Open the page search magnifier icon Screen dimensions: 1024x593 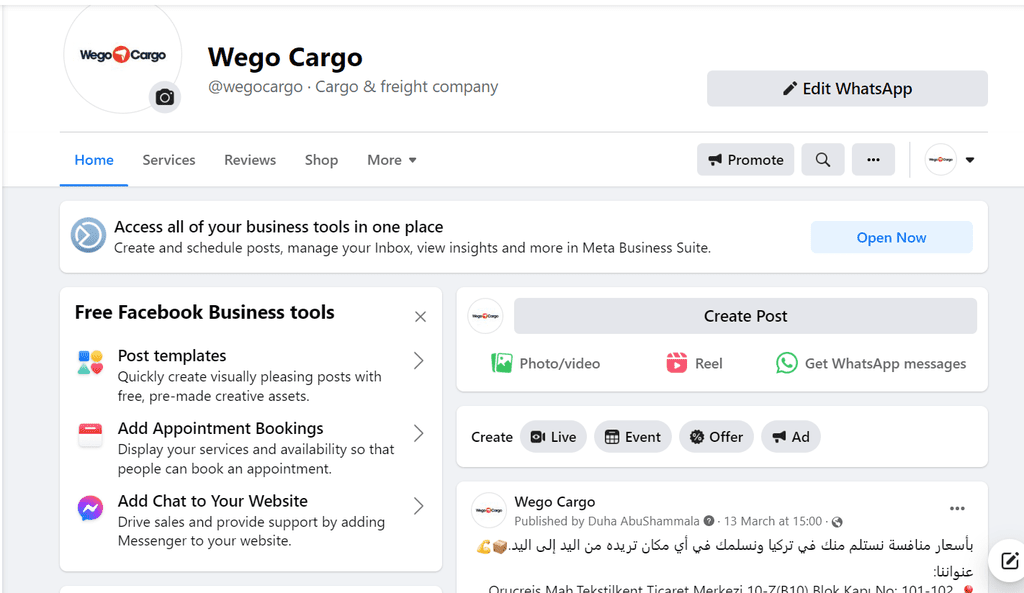coord(823,160)
